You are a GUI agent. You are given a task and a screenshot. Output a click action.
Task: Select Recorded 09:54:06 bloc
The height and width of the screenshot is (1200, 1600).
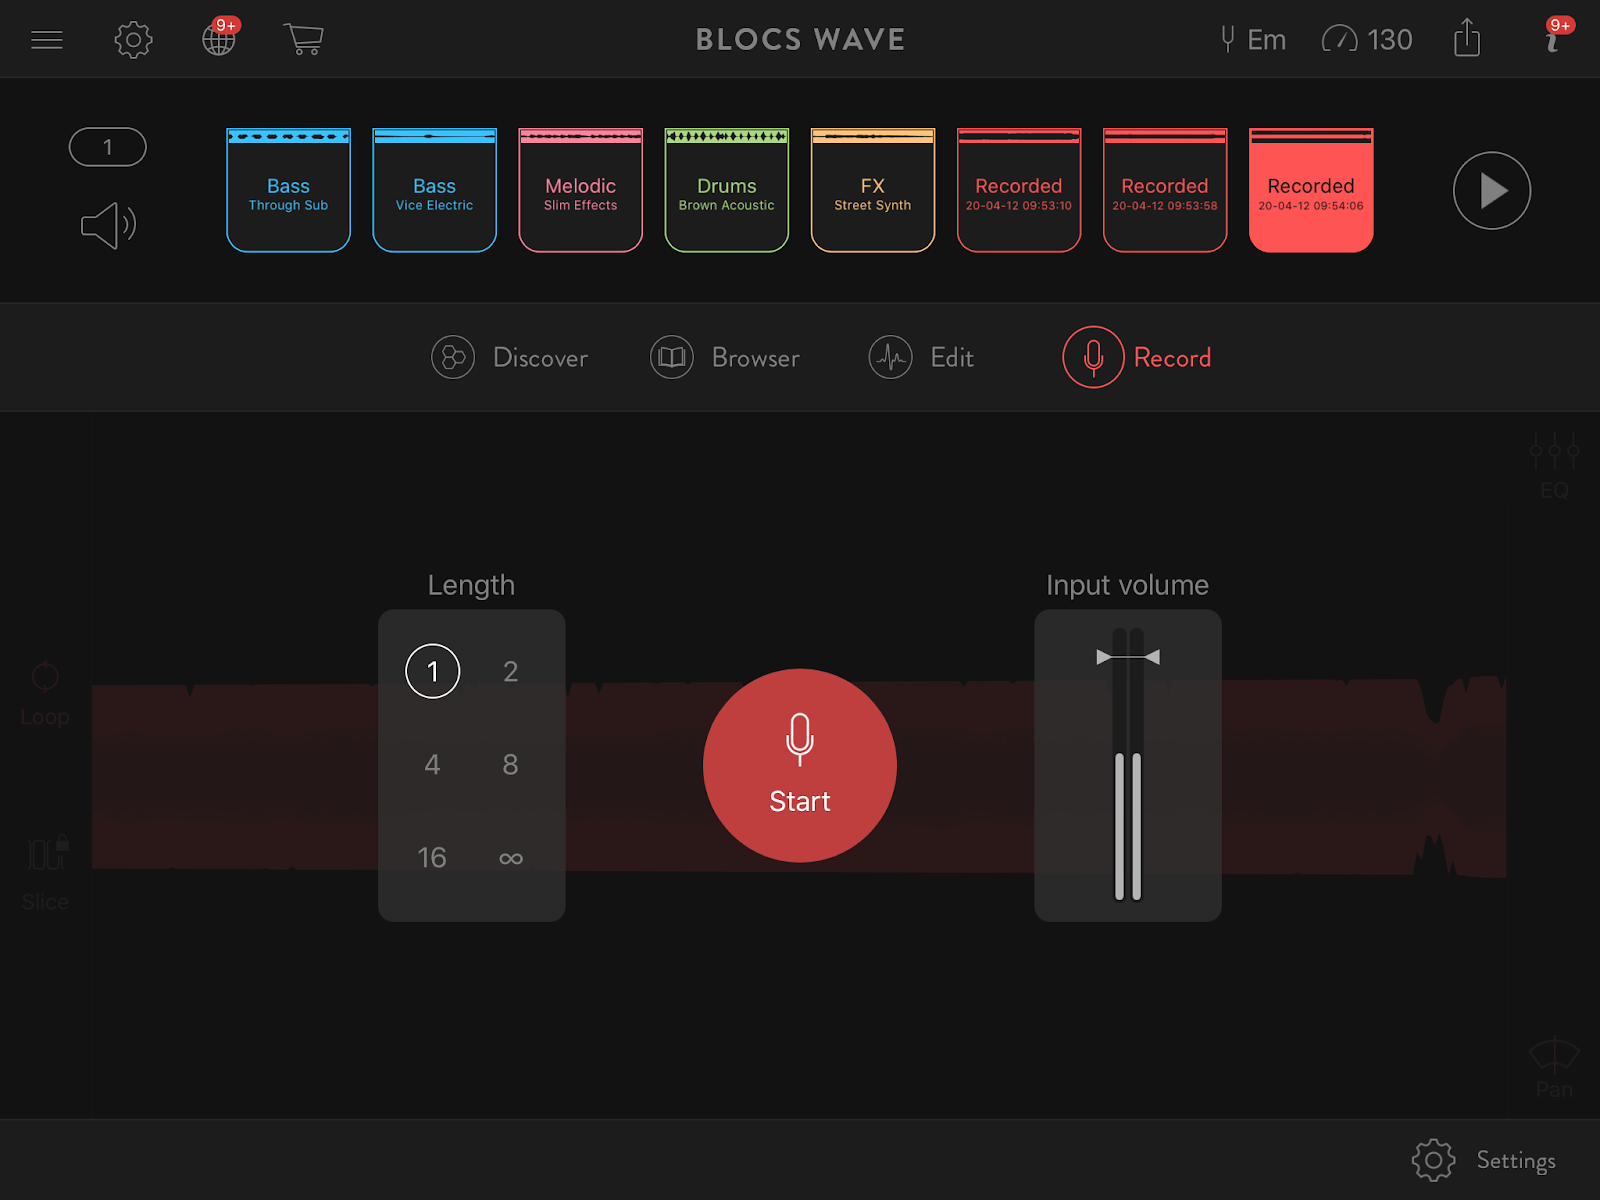[x=1311, y=190]
